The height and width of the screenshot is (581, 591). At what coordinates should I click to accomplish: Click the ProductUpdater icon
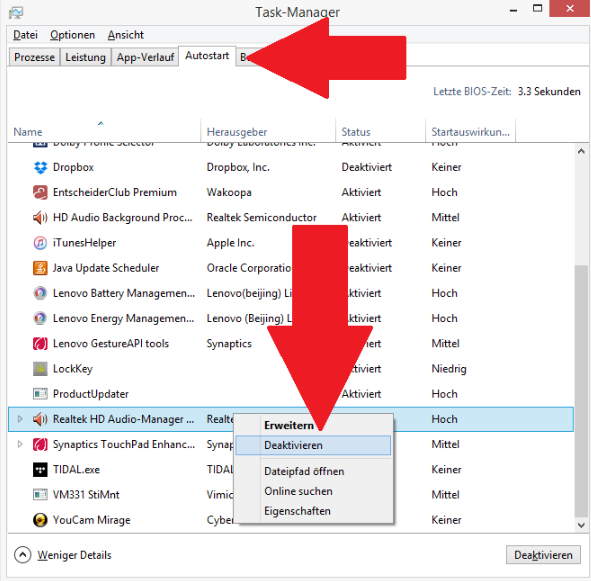(40, 394)
